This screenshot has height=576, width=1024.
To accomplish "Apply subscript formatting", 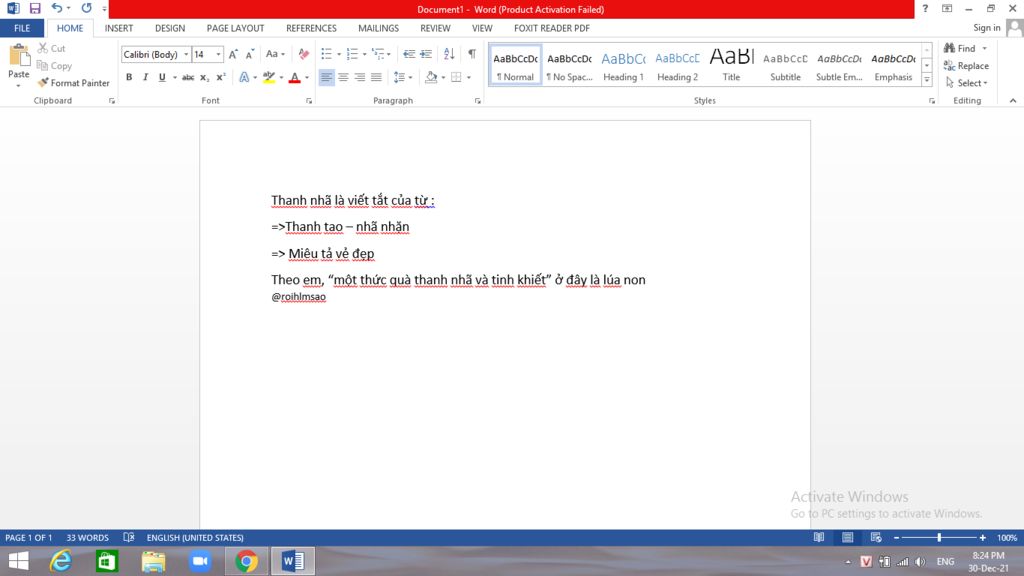I will tap(204, 77).
